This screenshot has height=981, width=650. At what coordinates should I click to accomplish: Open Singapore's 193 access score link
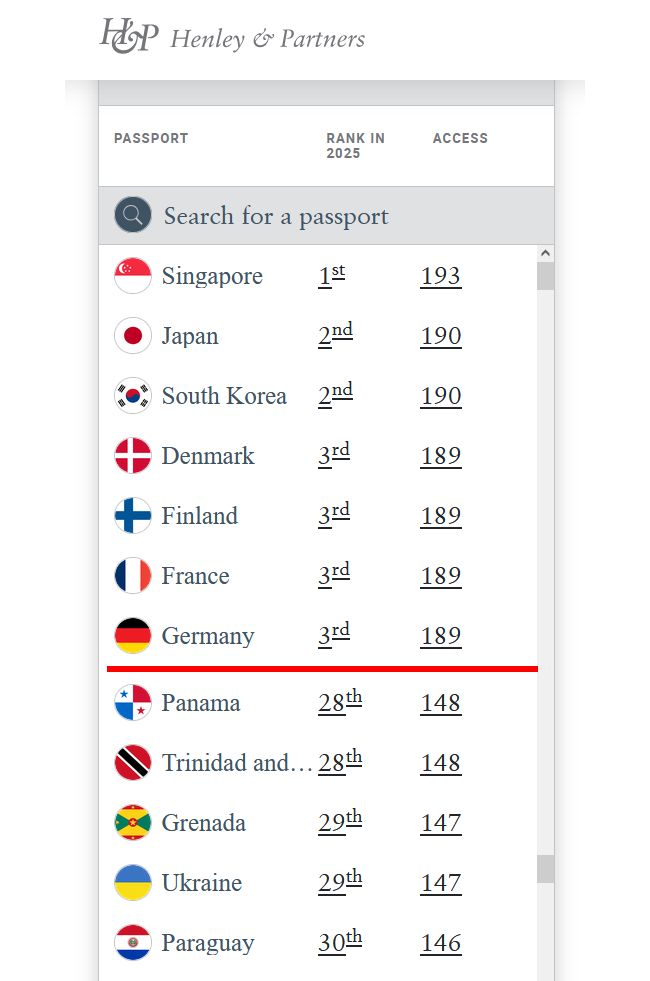[440, 276]
